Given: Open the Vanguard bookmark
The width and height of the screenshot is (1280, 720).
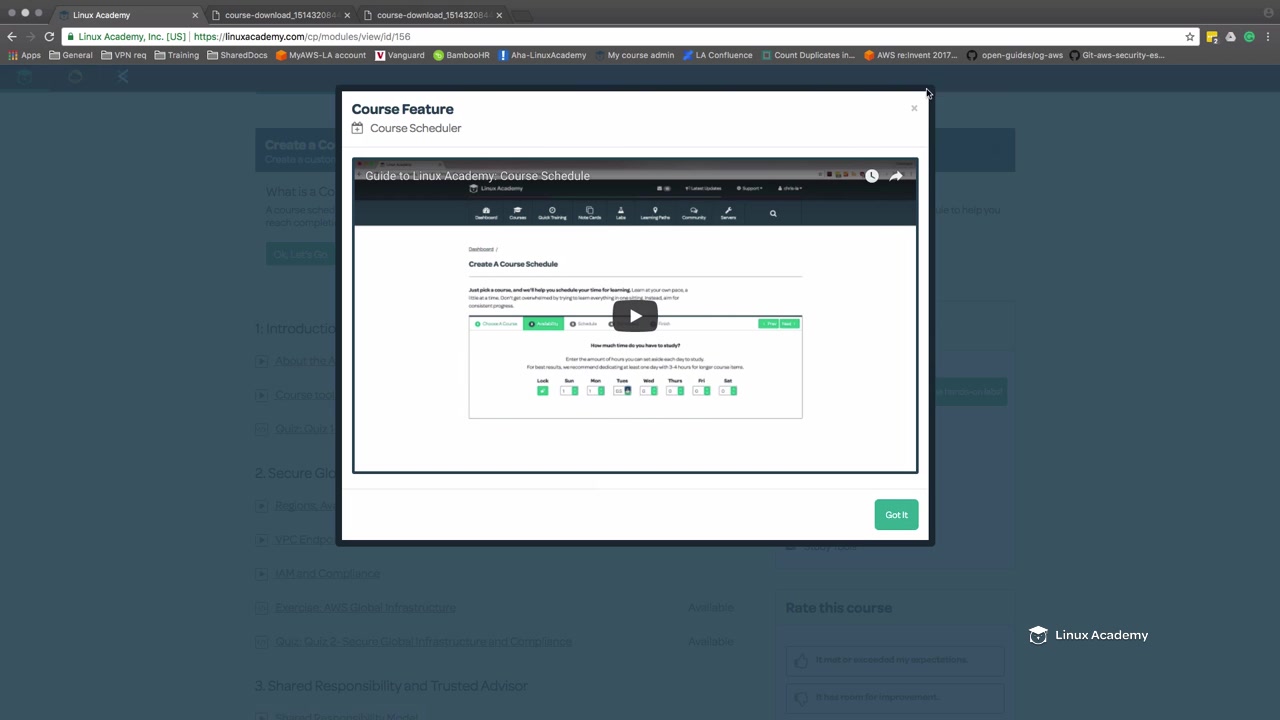Looking at the screenshot, I should pos(400,55).
